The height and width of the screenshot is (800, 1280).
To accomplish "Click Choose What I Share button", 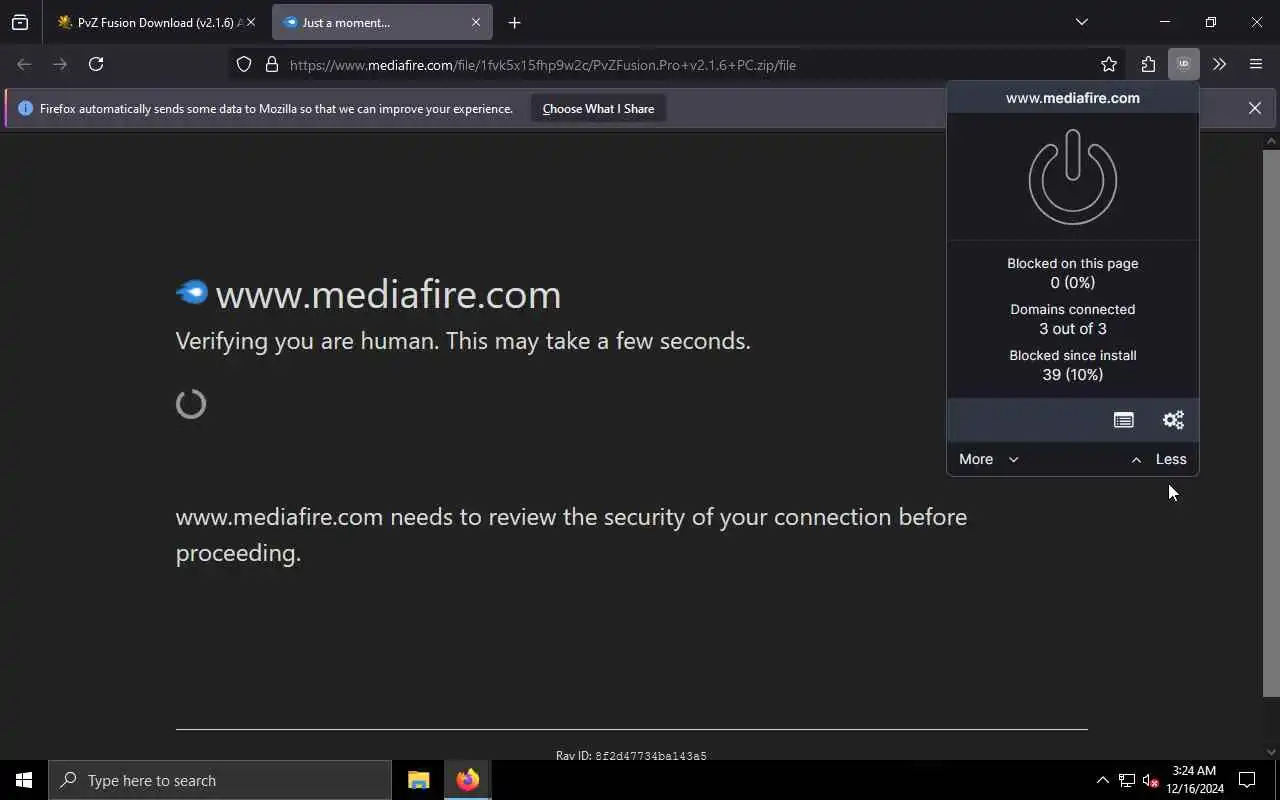I will pos(598,108).
